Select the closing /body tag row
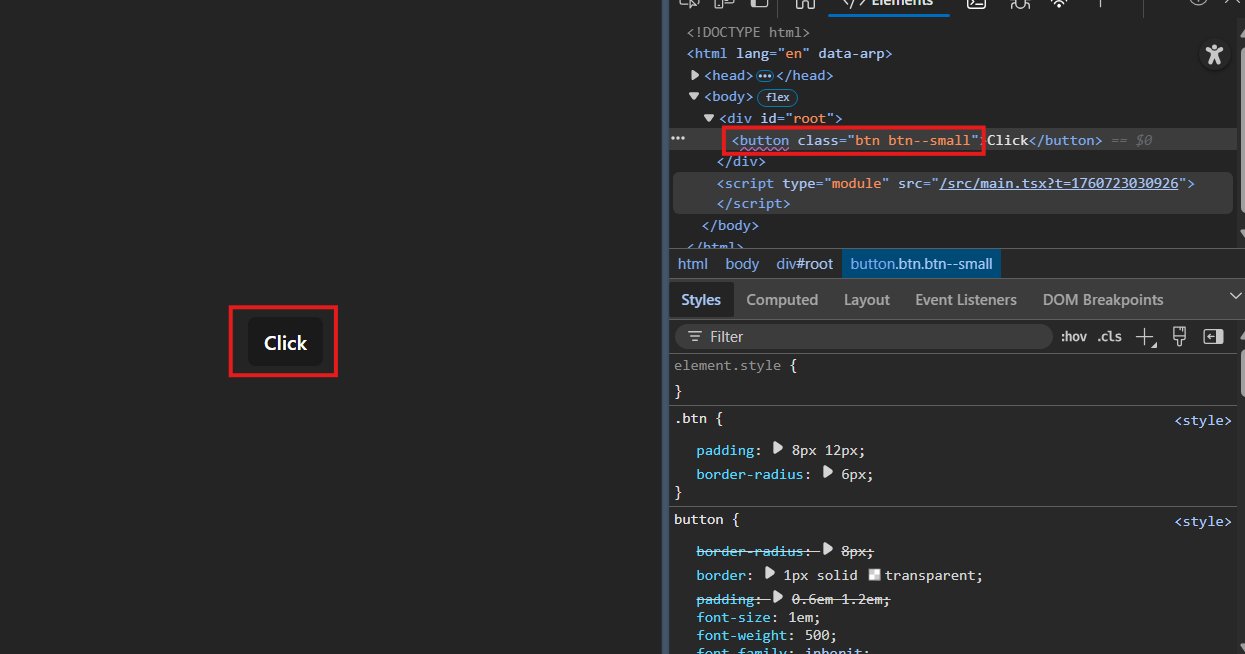Viewport: 1245px width, 654px height. tap(730, 226)
